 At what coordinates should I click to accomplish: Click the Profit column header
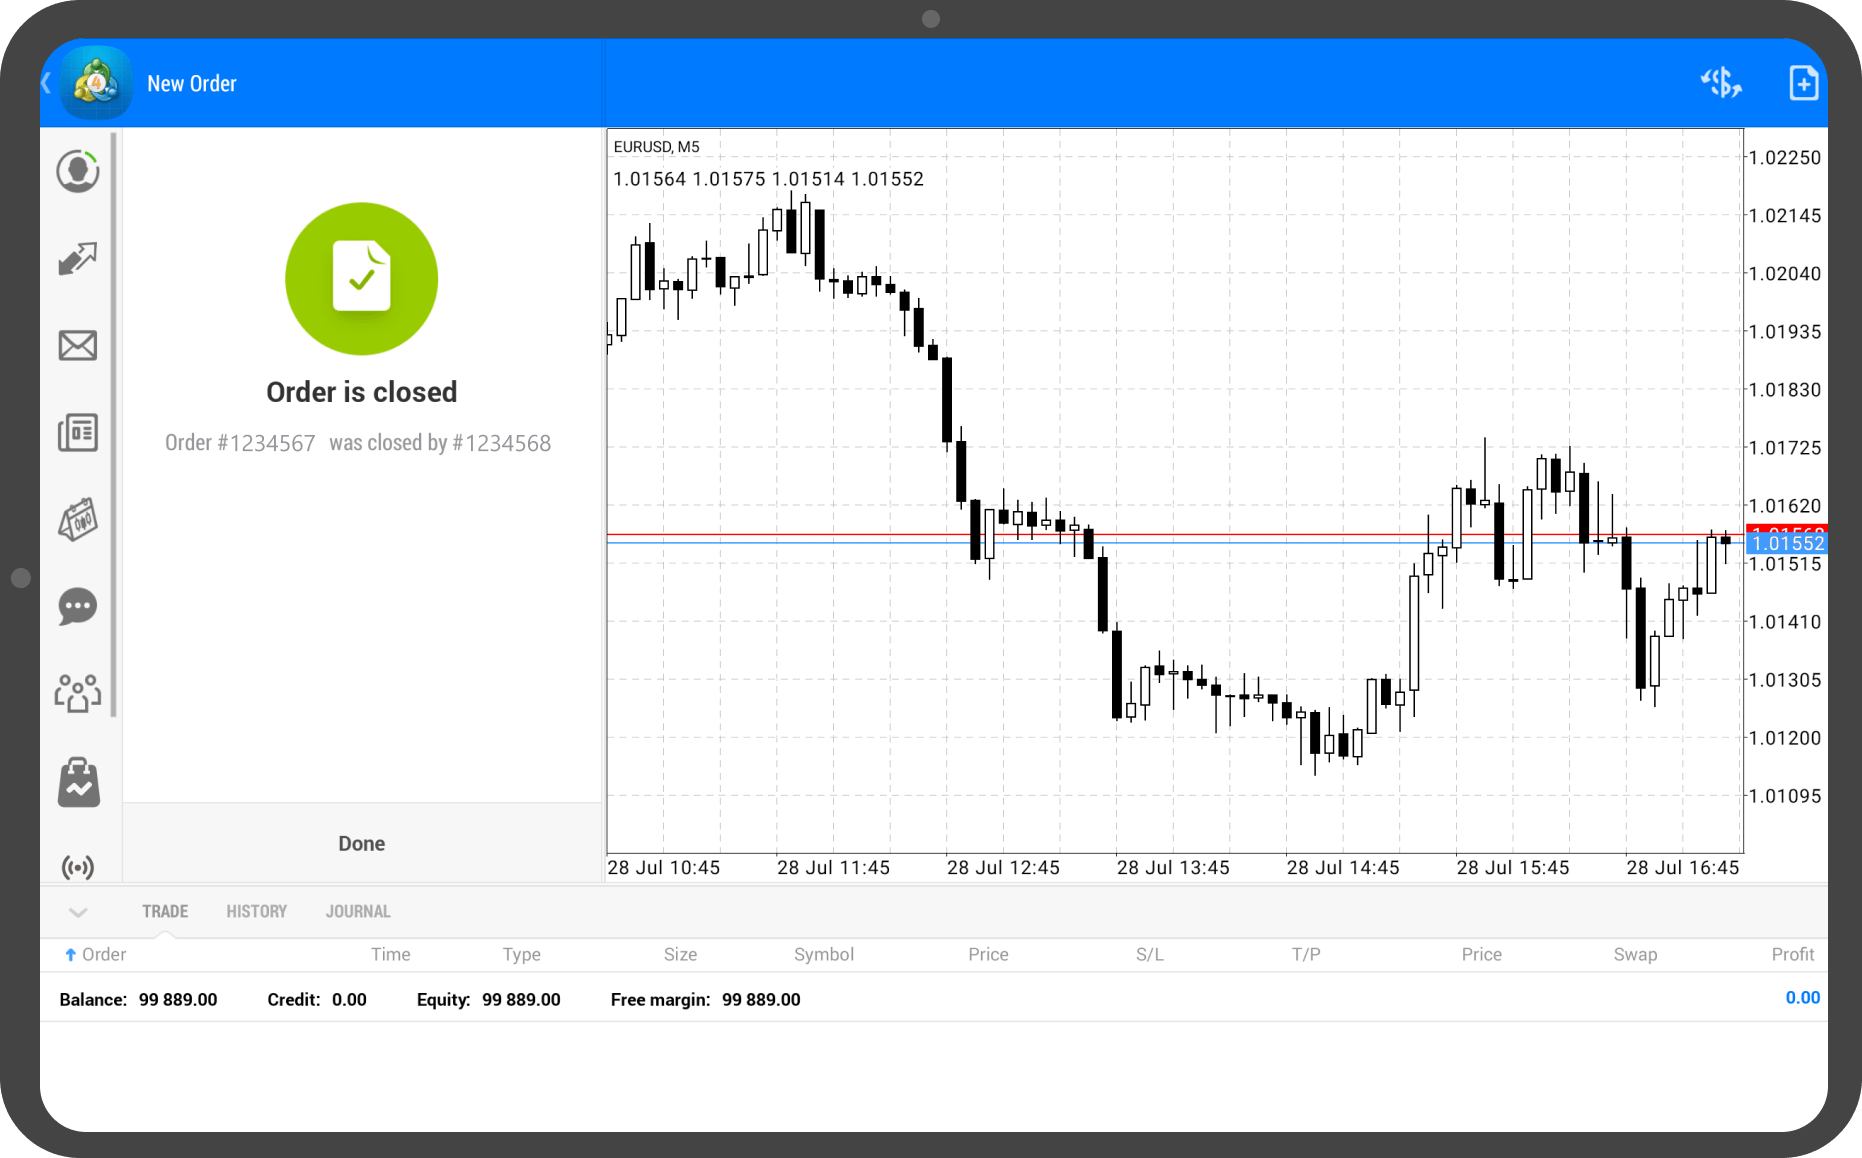click(x=1792, y=955)
